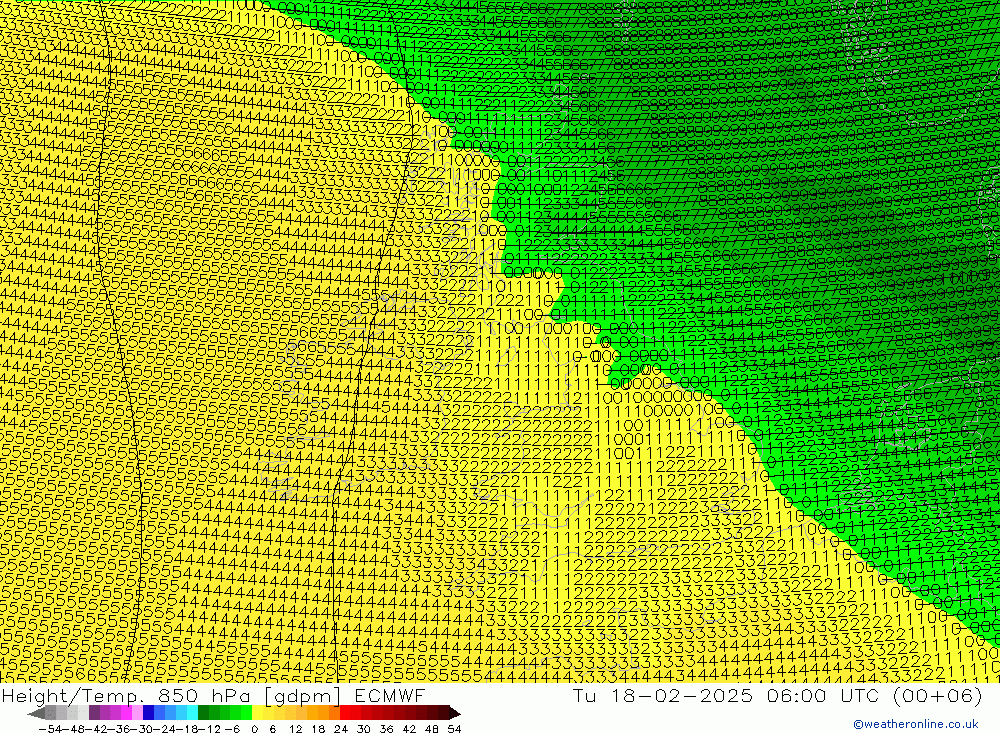Screen dimensions: 1000x733
Task: Click the '[gdpm]' unit label
Action: pyautogui.click(x=302, y=696)
